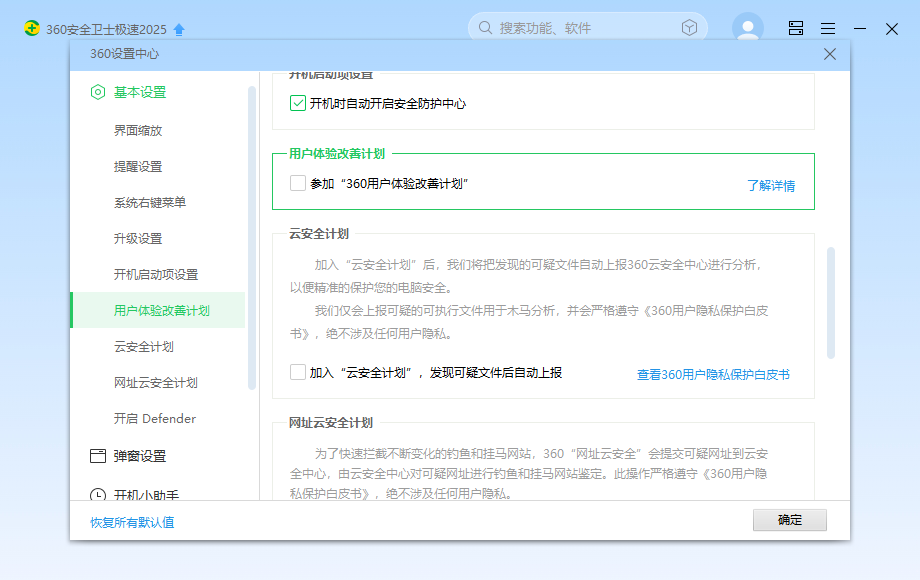Expand the 开机小助手 section

tap(147, 494)
